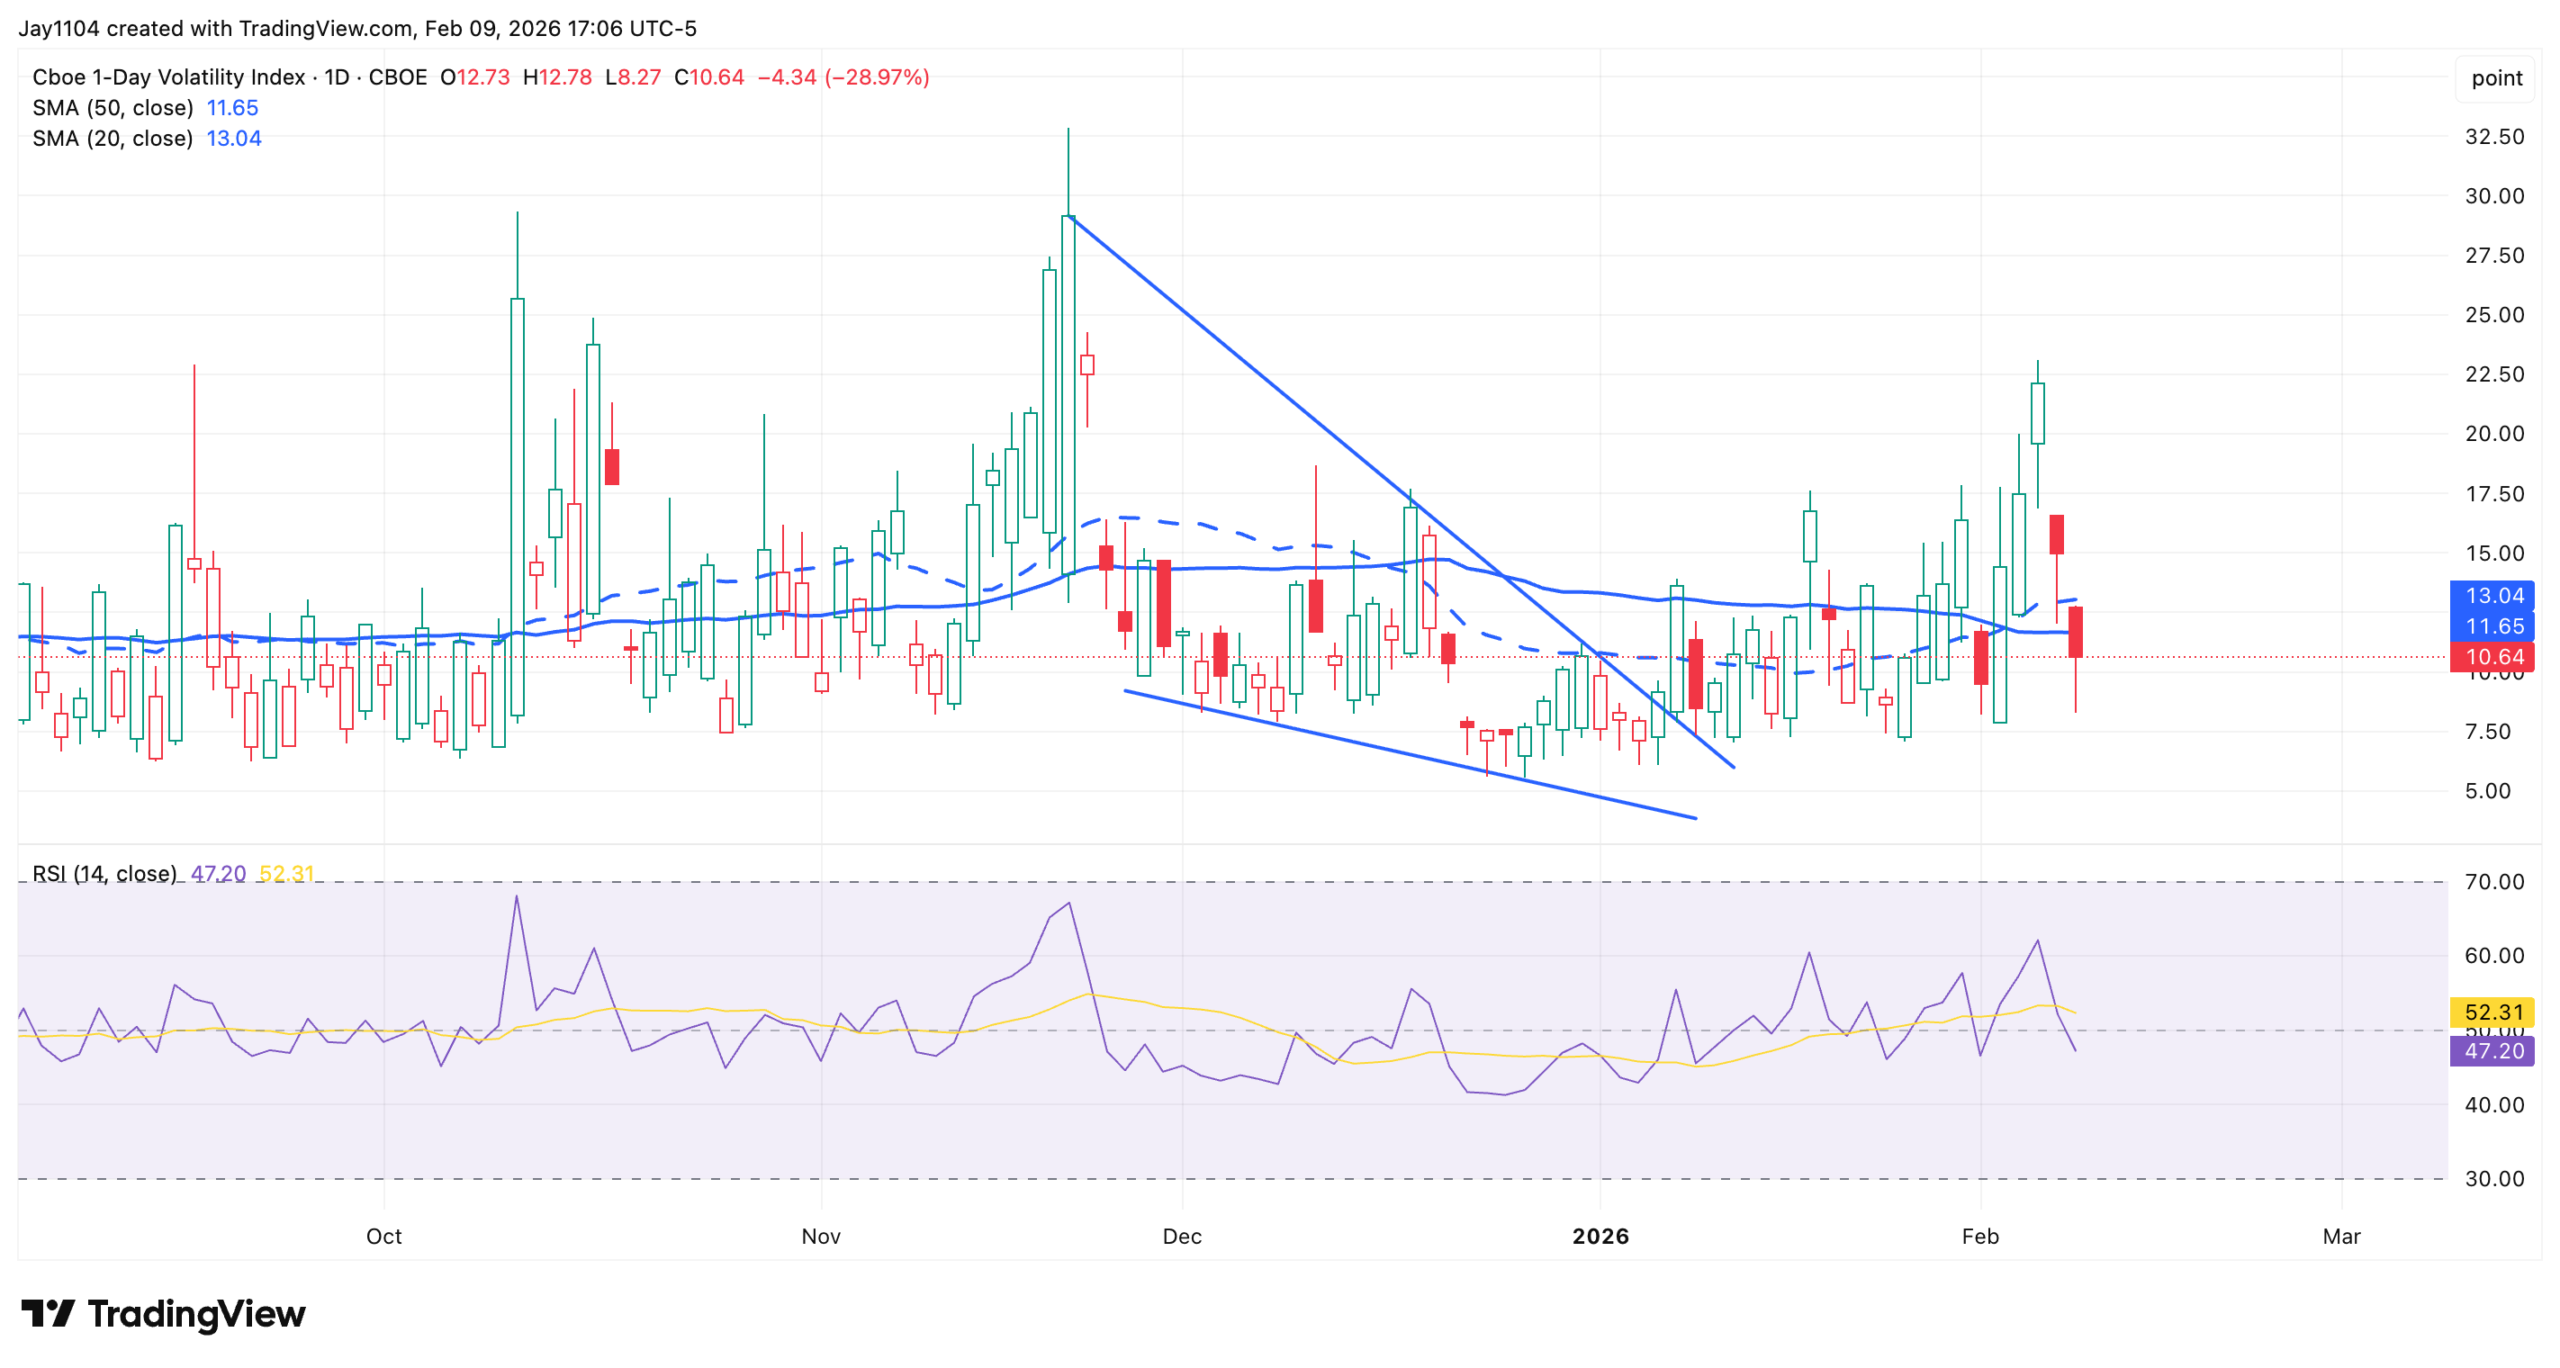Click the TradingView logo icon
The width and height of the screenshot is (2560, 1368).
click(x=47, y=1312)
